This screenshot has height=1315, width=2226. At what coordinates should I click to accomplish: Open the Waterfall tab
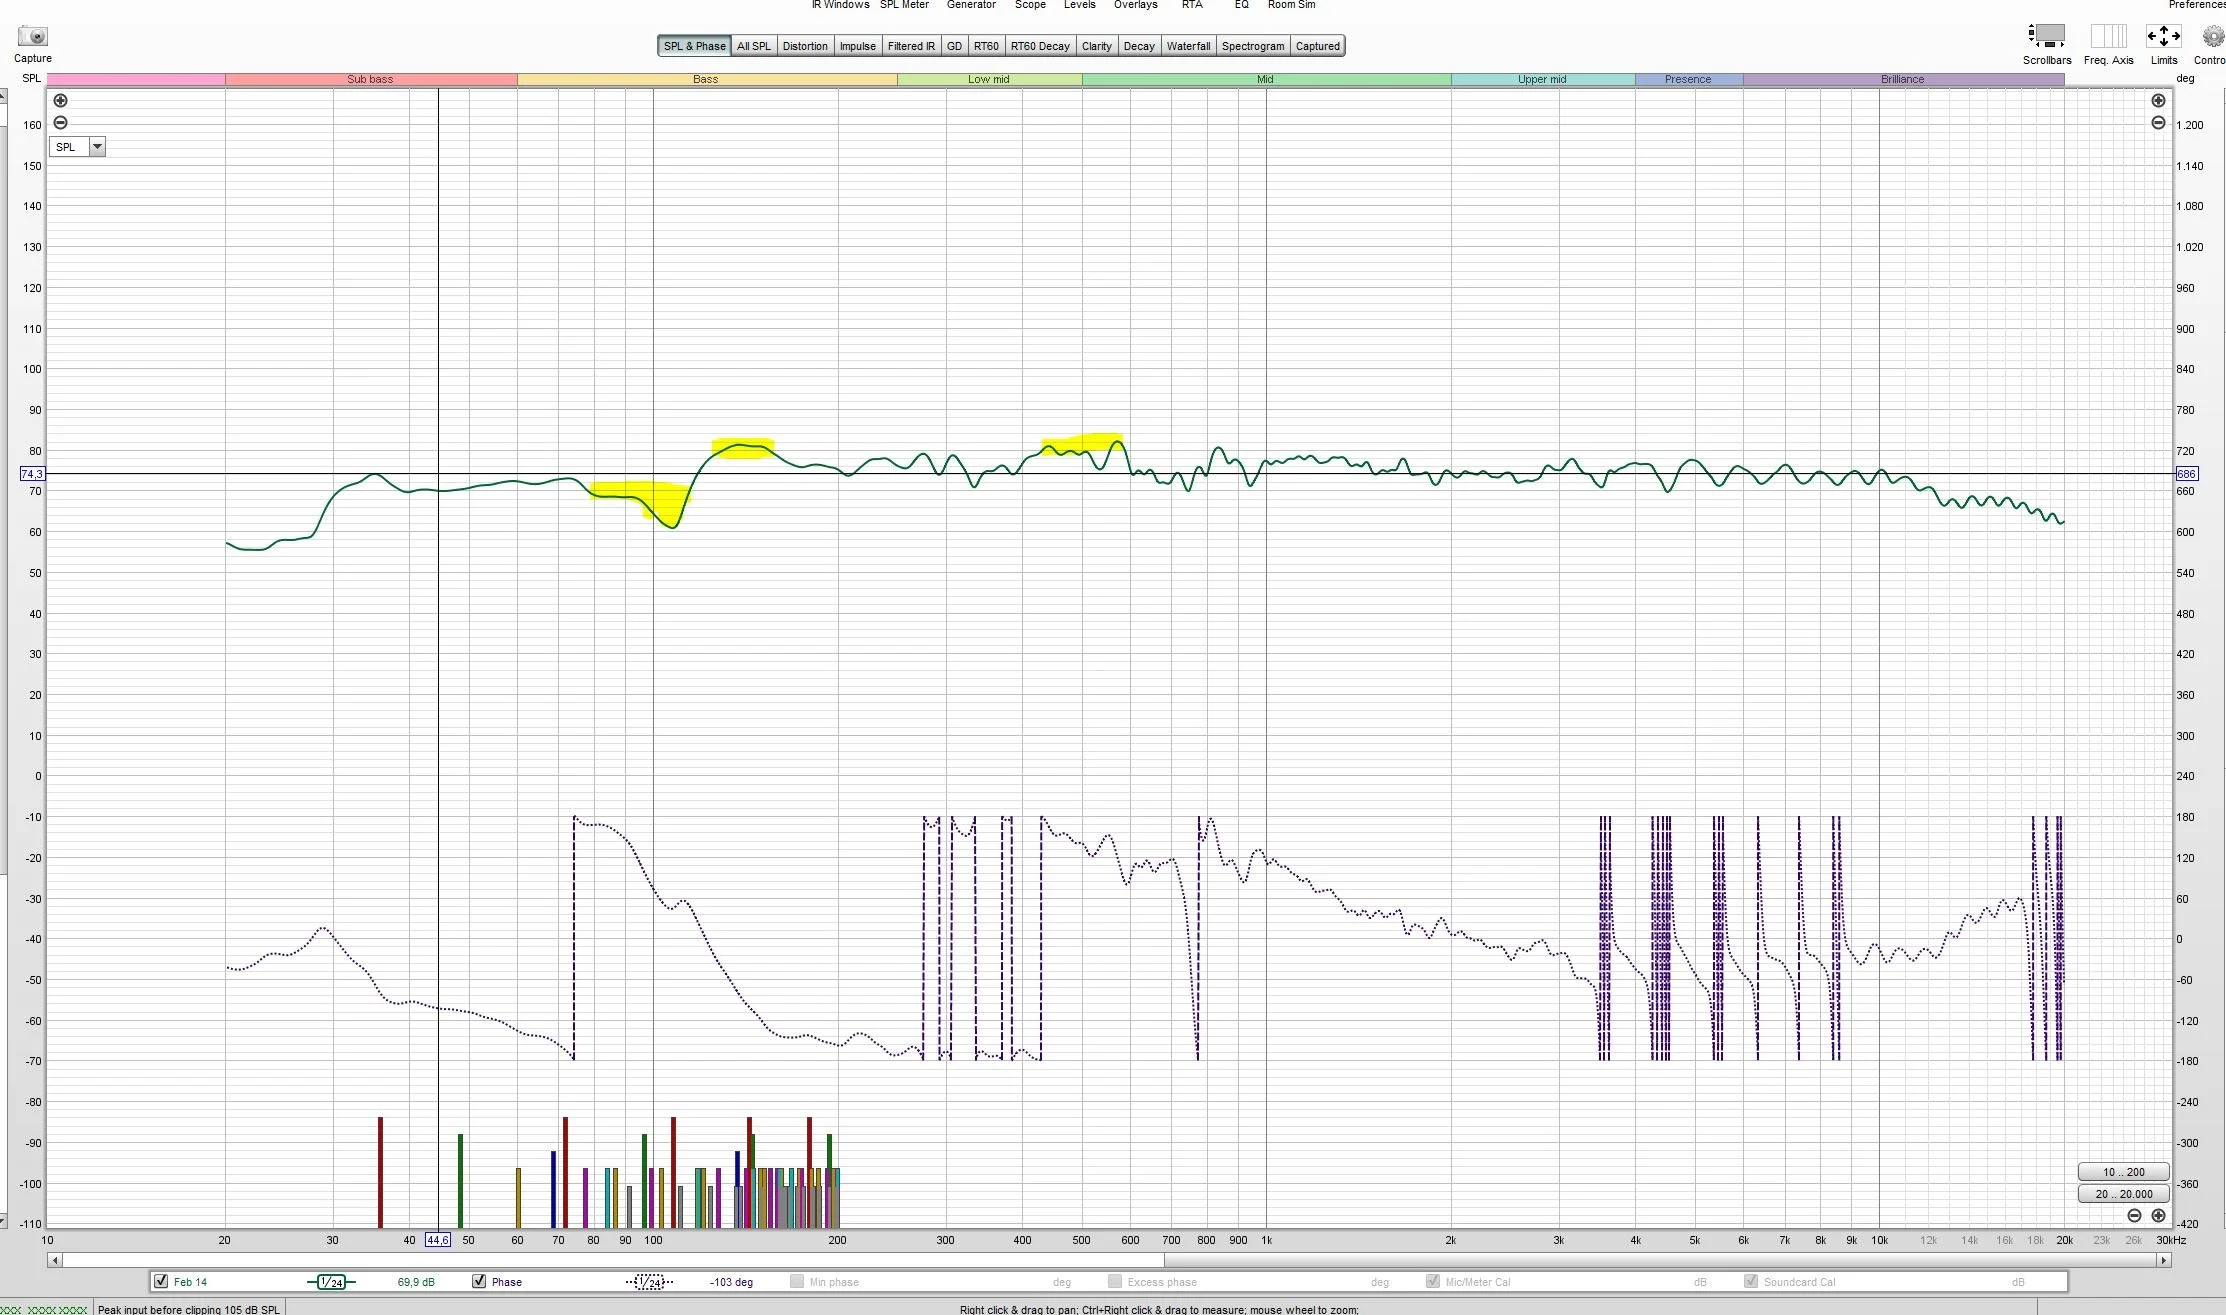(x=1188, y=46)
